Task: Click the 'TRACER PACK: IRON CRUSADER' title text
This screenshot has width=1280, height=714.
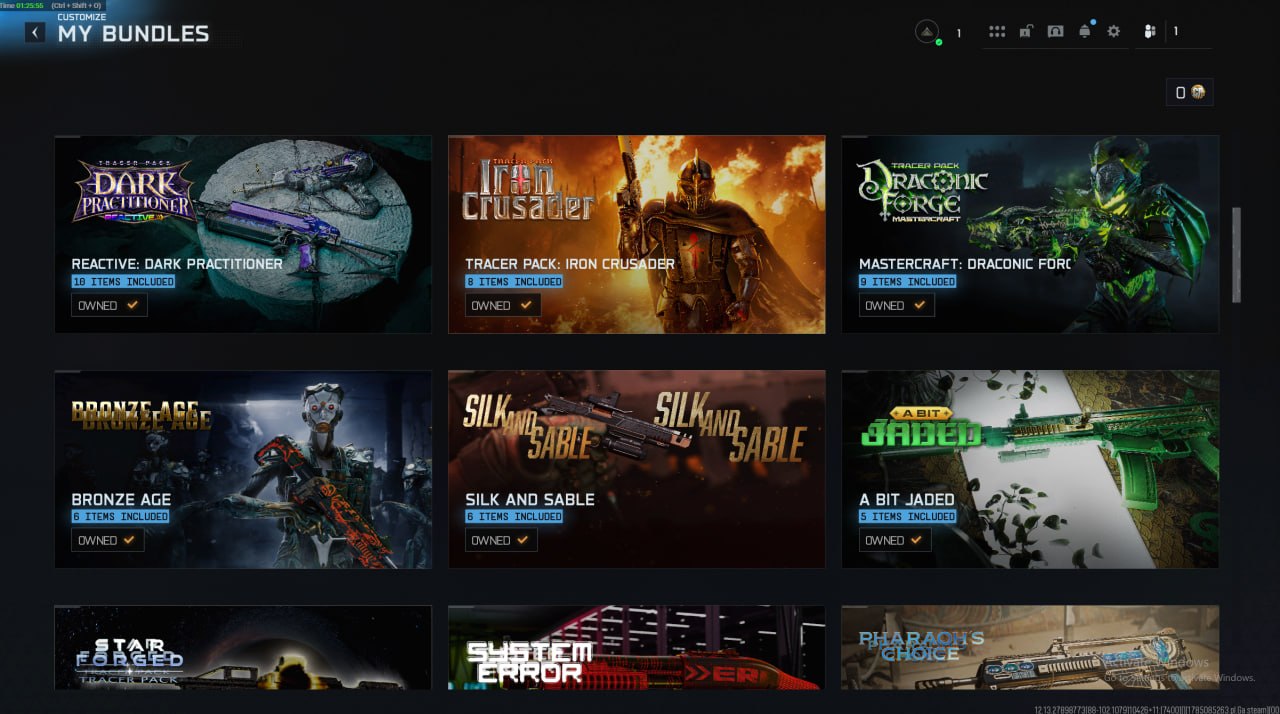Action: tap(570, 264)
